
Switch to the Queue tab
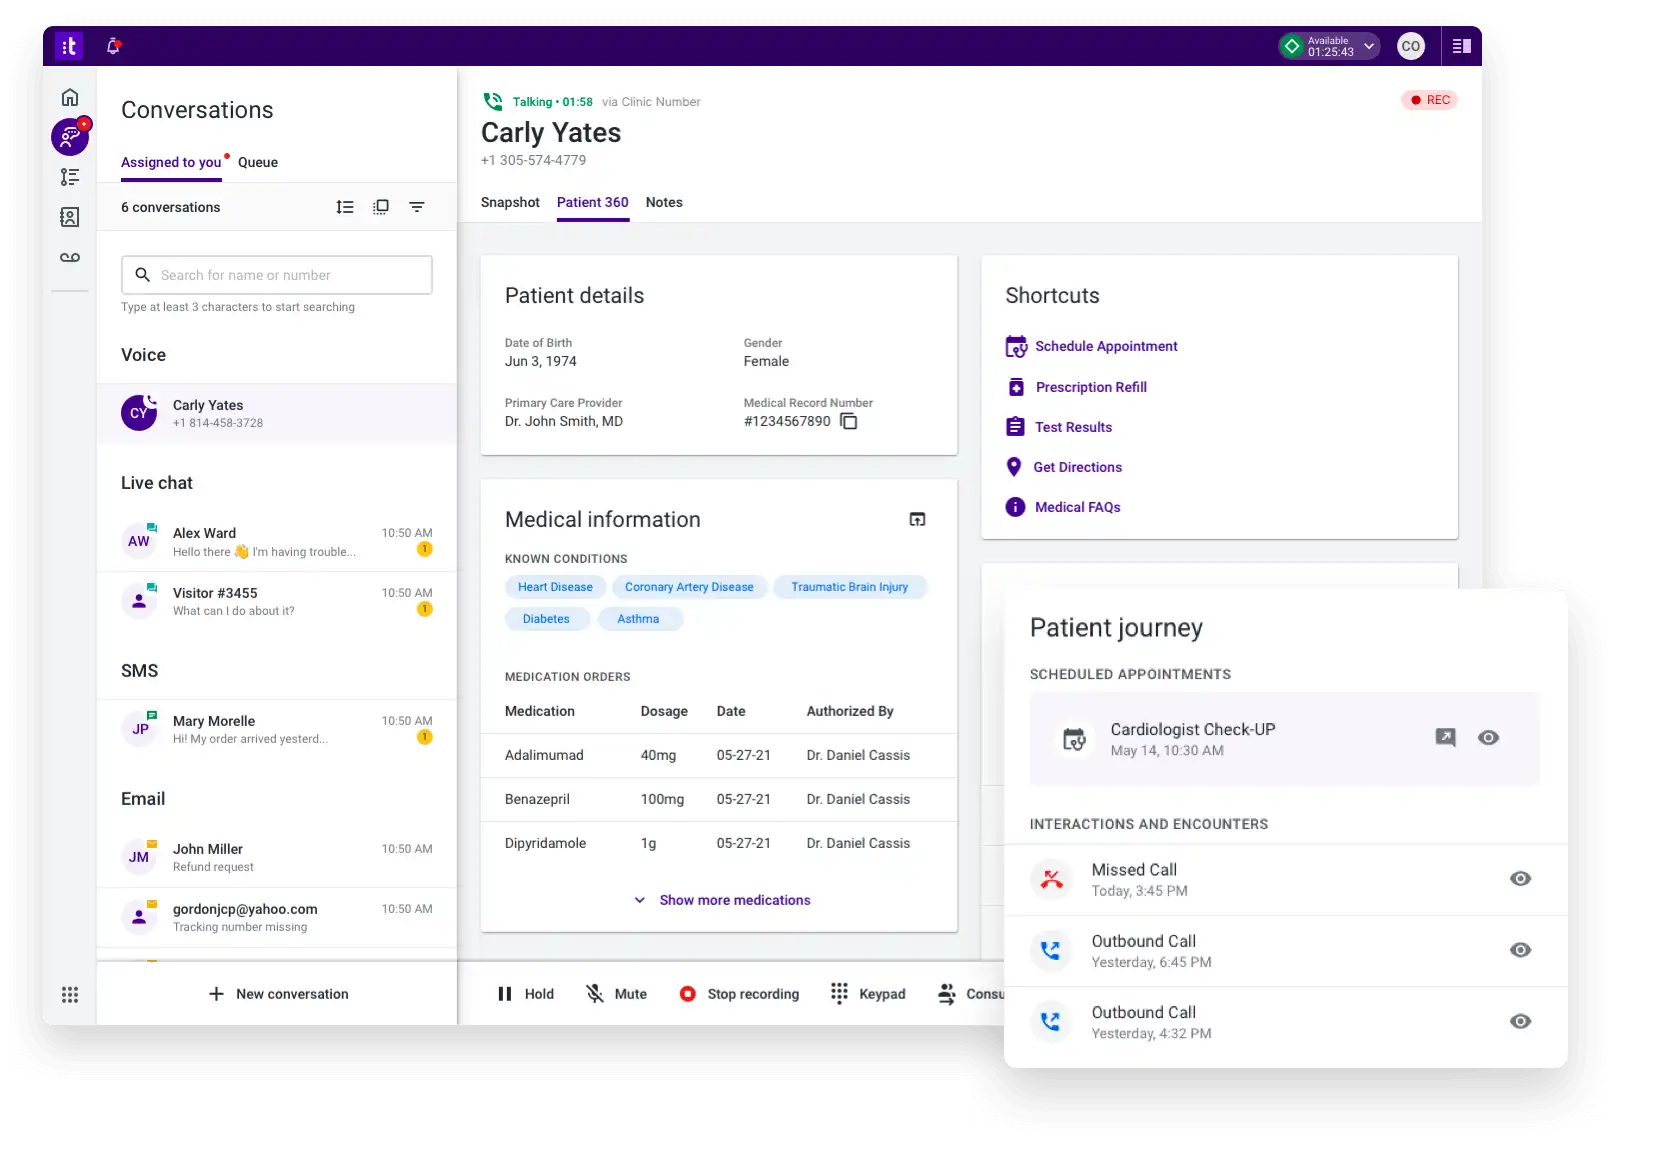258,162
